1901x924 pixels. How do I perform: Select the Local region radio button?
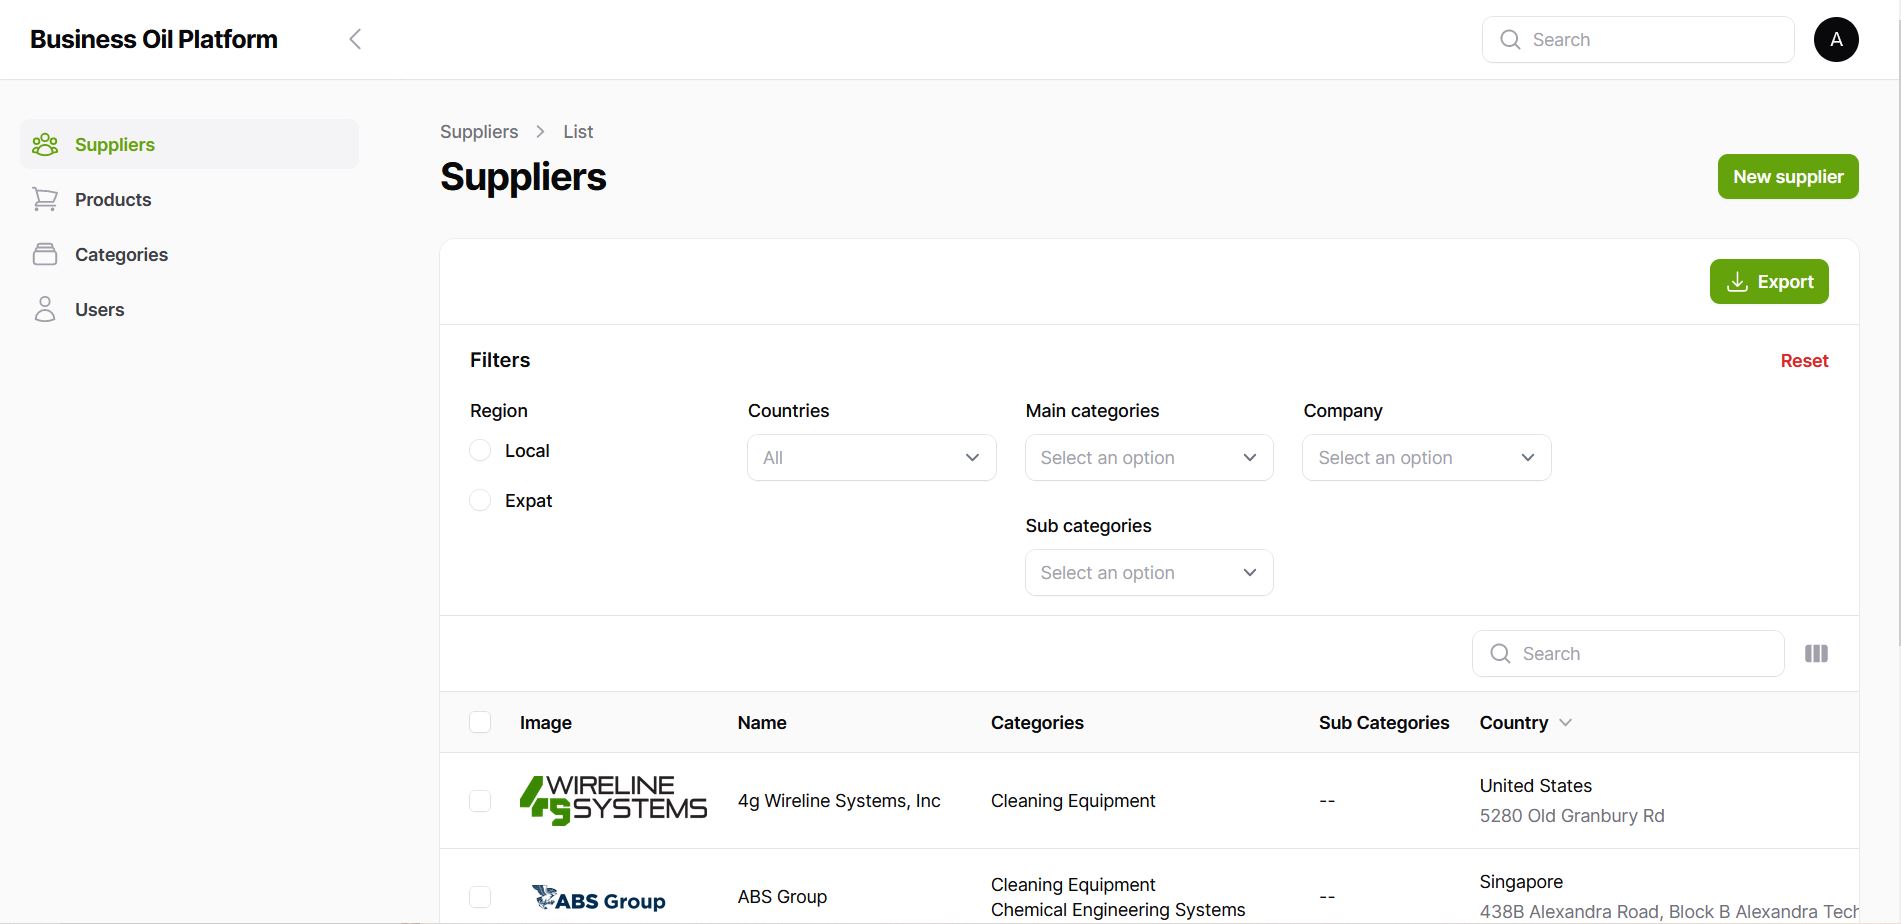pyautogui.click(x=481, y=451)
